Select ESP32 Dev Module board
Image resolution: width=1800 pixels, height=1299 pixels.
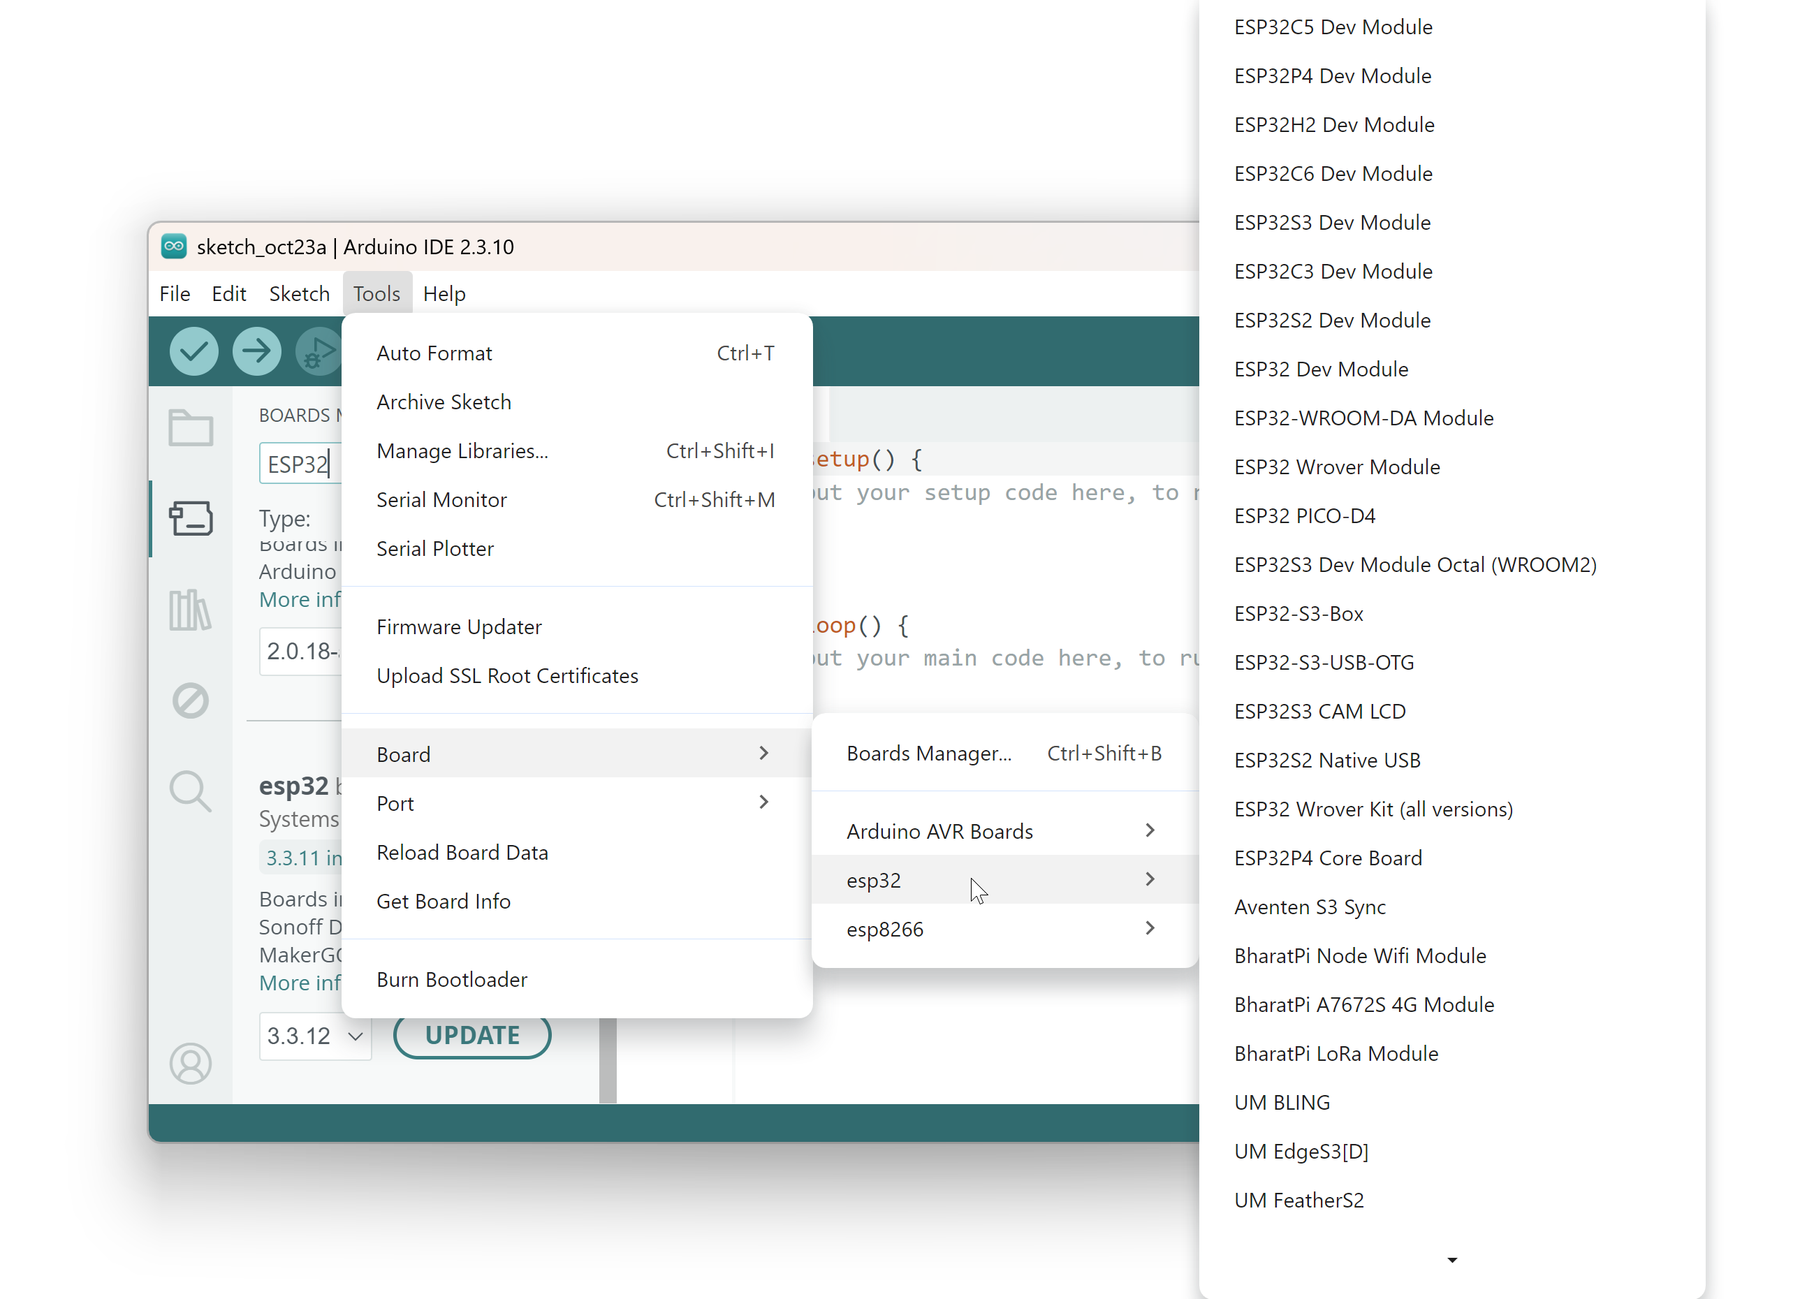tap(1452, 370)
